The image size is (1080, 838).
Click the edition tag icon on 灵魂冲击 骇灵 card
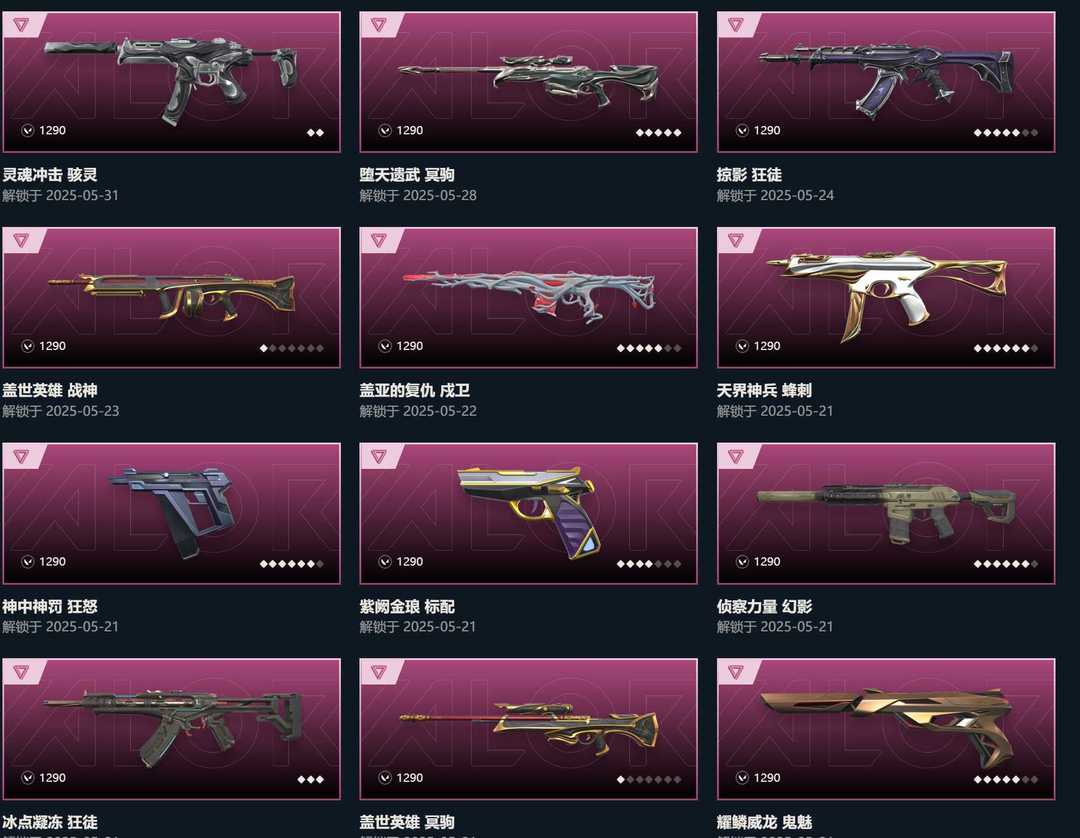click(x=21, y=25)
